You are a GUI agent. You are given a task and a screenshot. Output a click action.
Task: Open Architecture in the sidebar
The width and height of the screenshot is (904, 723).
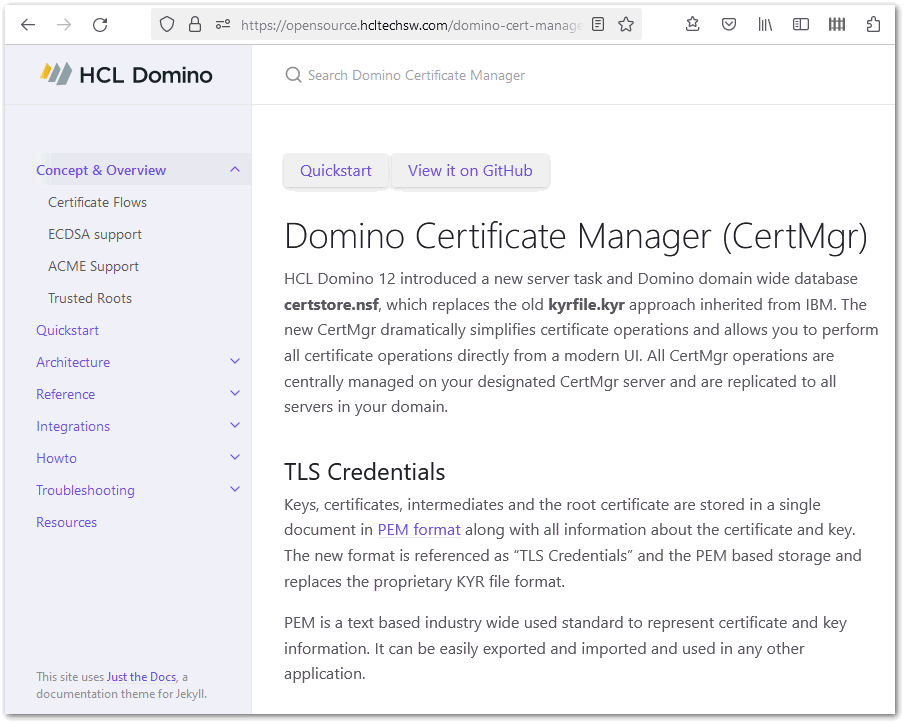[73, 362]
